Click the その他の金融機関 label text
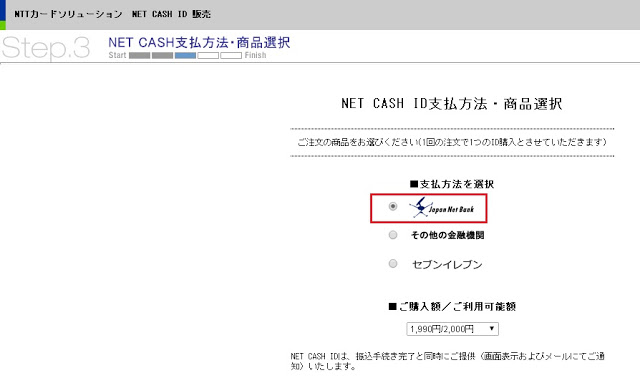This screenshot has height=378, width=640. click(447, 235)
